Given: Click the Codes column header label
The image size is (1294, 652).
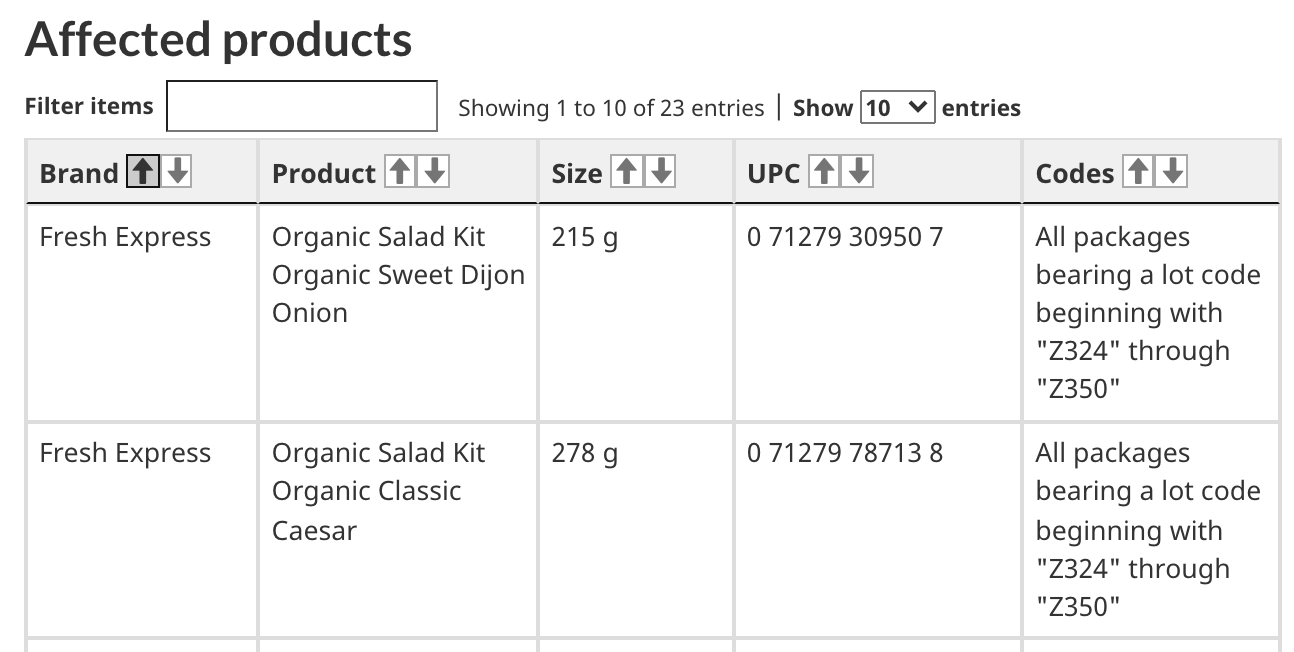Looking at the screenshot, I should click(1075, 173).
